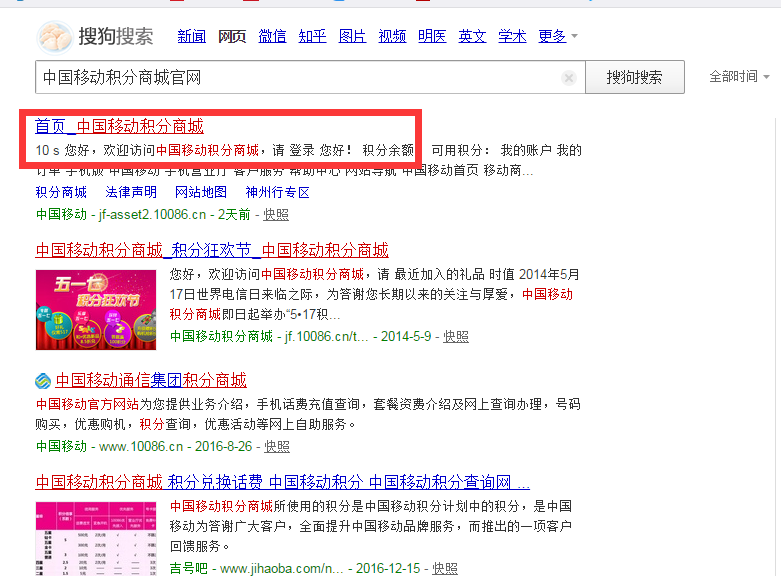Open 快照 for the 2014-5-9 result

[x=456, y=337]
